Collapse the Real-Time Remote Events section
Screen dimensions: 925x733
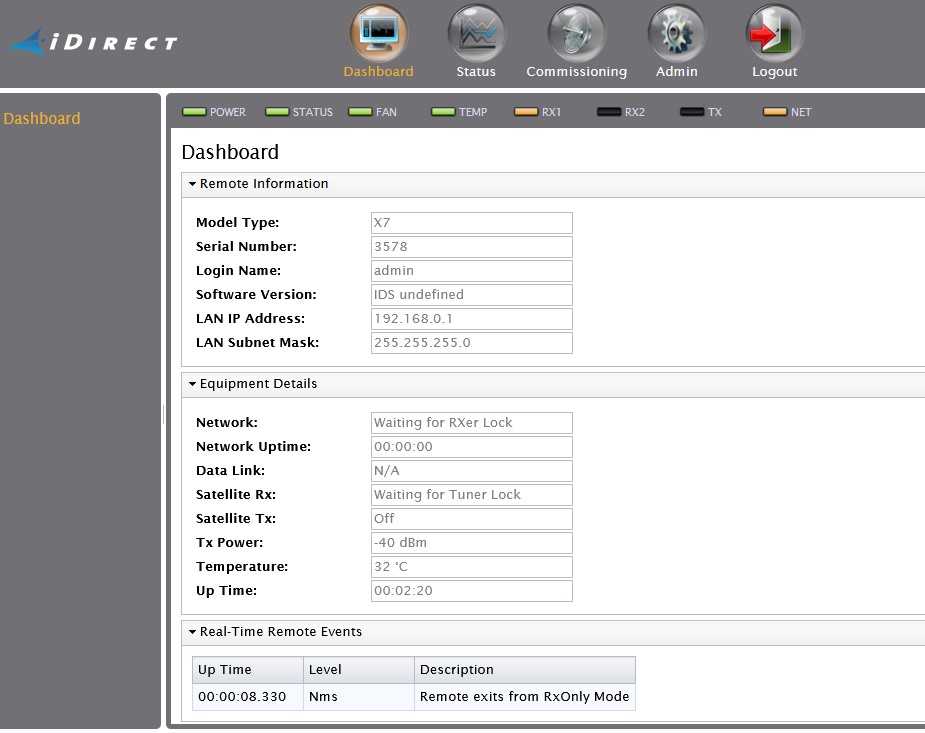click(x=192, y=632)
